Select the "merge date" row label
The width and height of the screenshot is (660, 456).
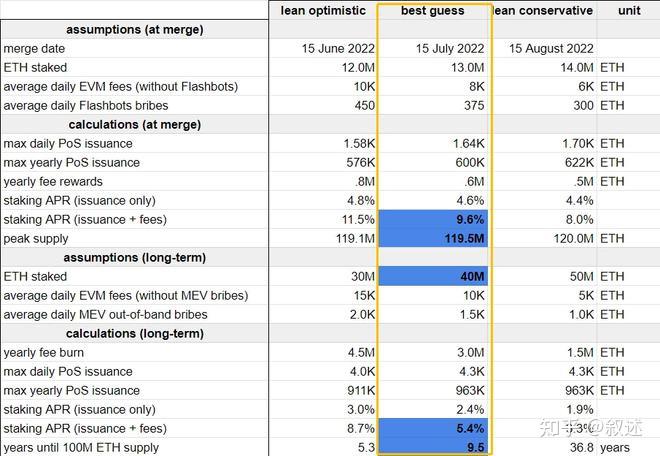[33, 48]
